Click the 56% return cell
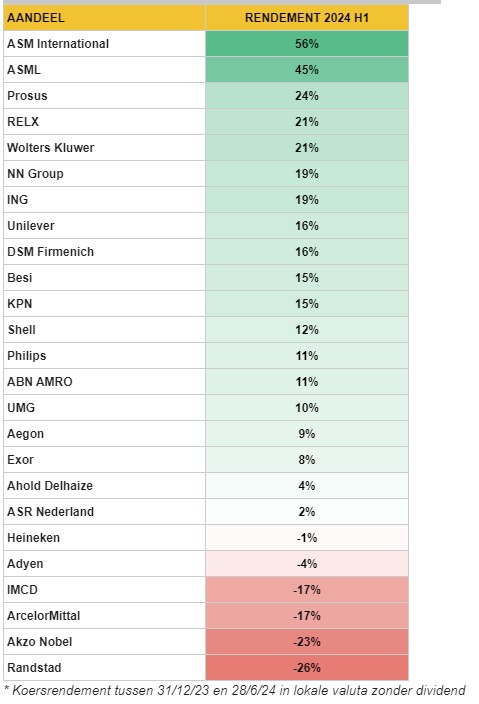479x704 pixels. click(x=307, y=44)
